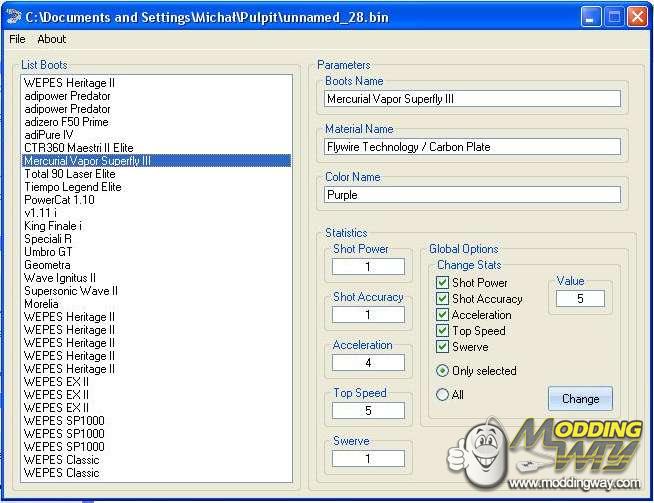Image resolution: width=654 pixels, height=503 pixels.
Task: Choose the All radio option
Action: [x=443, y=395]
